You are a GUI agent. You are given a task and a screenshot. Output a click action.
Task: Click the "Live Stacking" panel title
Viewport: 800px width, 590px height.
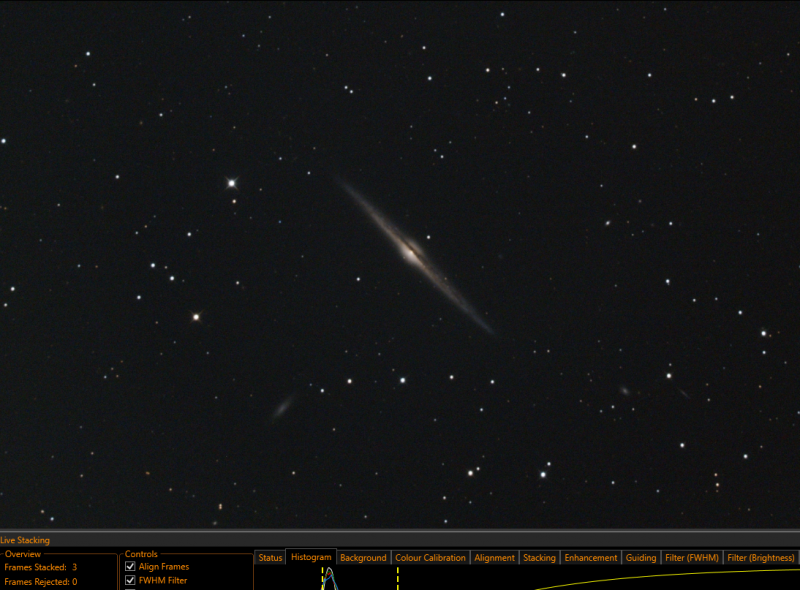point(25,540)
